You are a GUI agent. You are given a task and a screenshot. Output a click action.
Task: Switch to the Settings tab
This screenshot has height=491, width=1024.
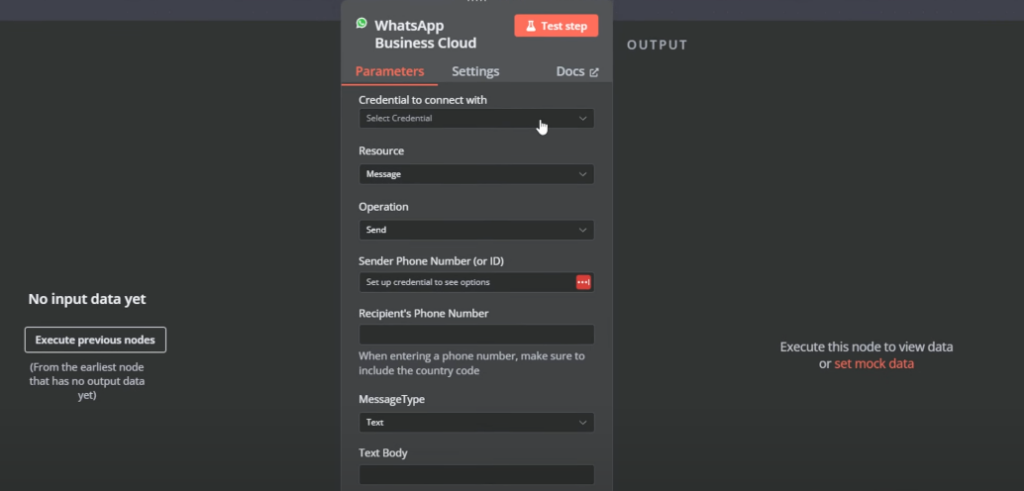[x=475, y=72]
